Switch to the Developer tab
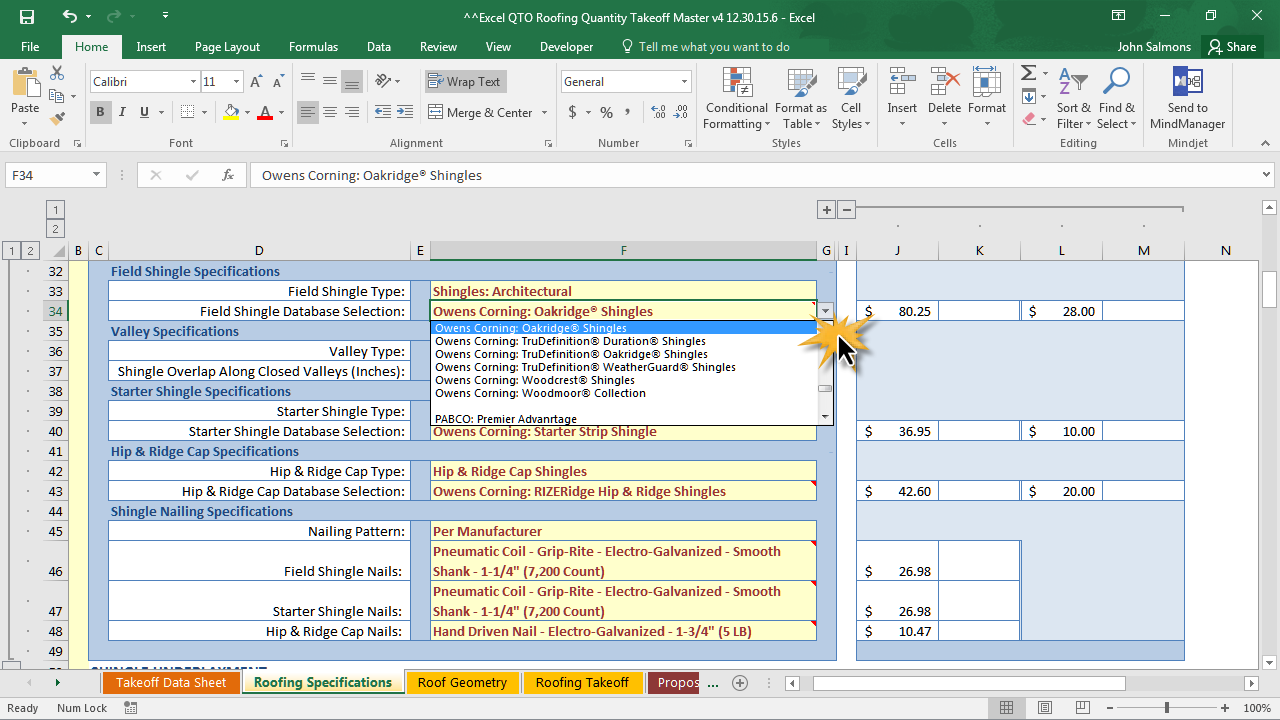1280x720 pixels. coord(566,47)
